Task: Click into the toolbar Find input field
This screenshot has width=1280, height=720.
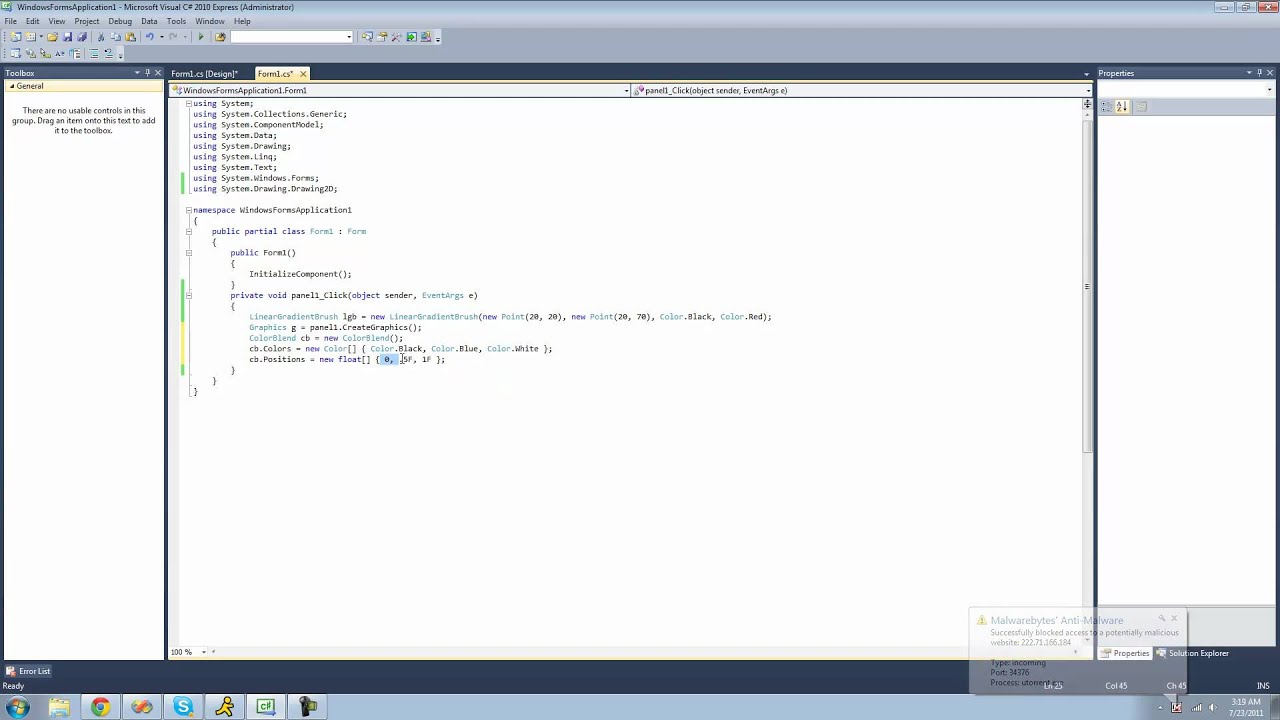Action: 287,37
